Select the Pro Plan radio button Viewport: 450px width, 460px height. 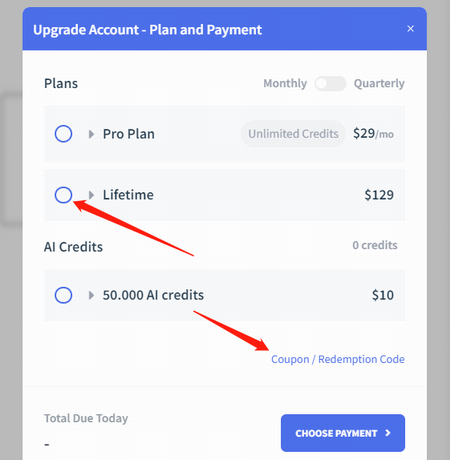(63, 134)
